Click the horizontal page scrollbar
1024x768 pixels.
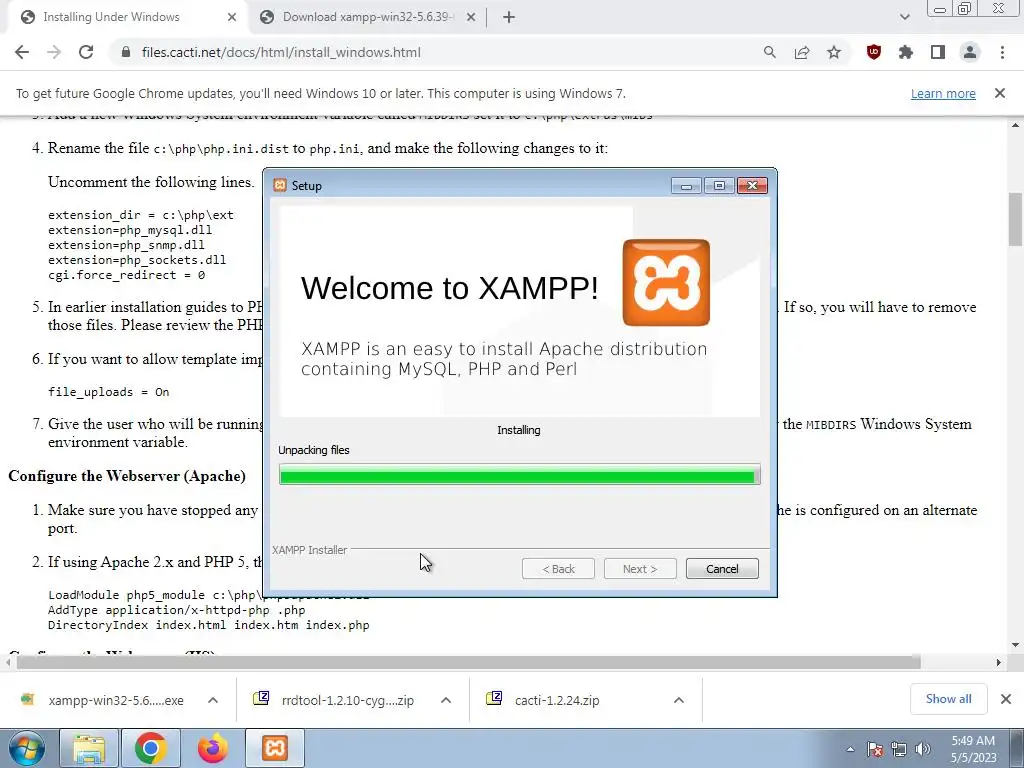[x=468, y=662]
